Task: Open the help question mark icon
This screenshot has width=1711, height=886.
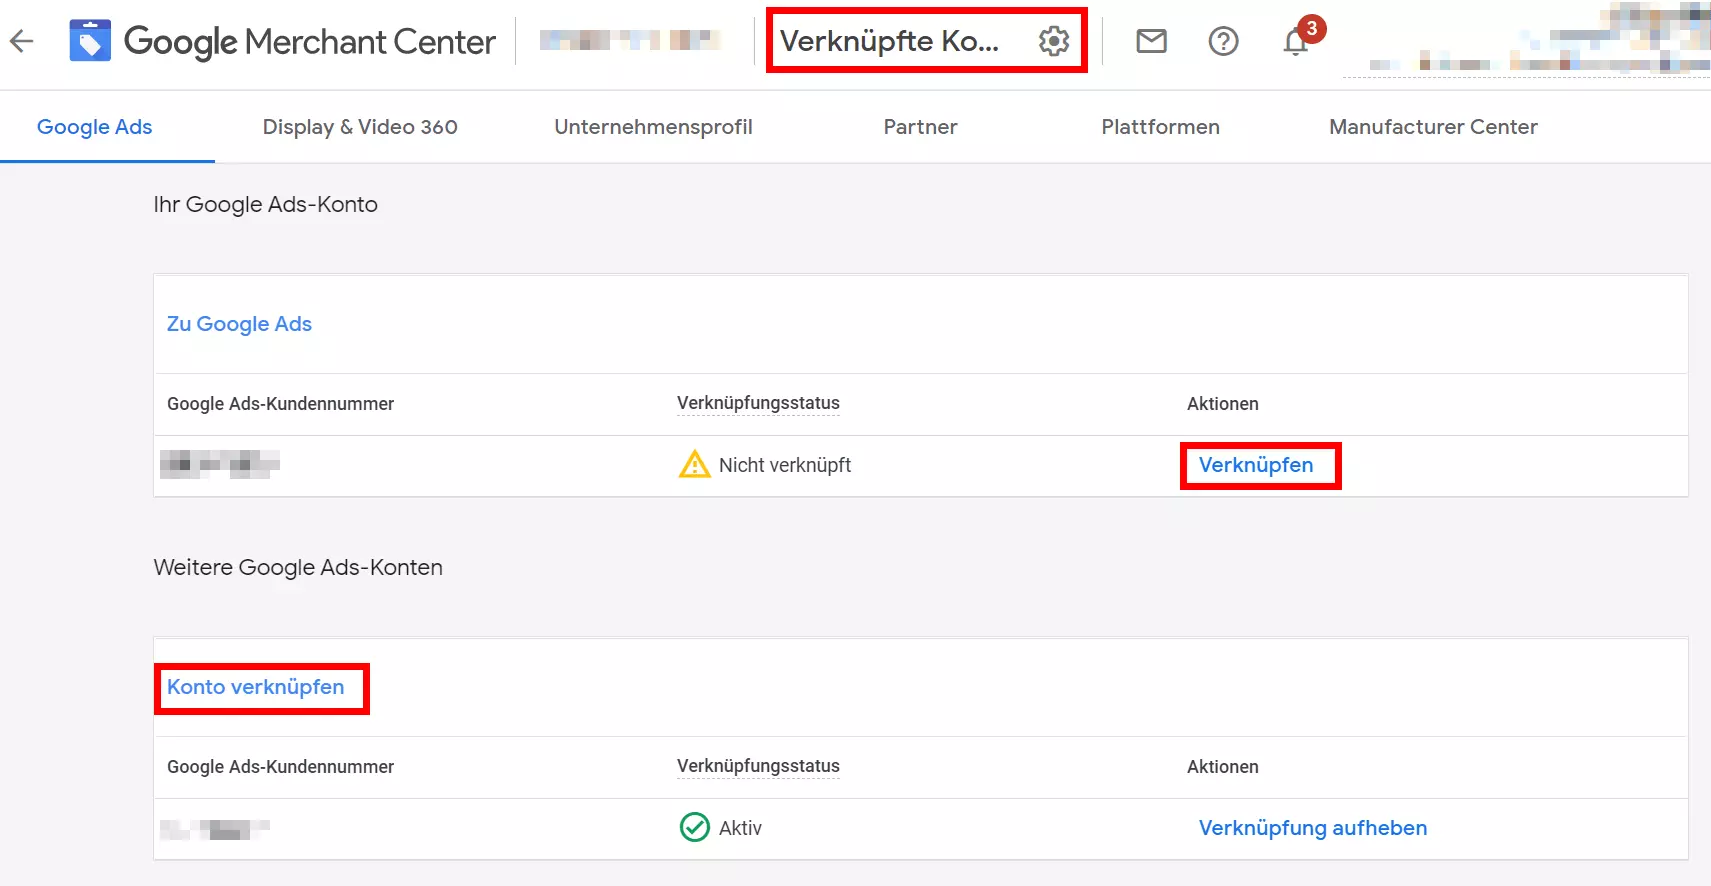Action: click(1223, 41)
